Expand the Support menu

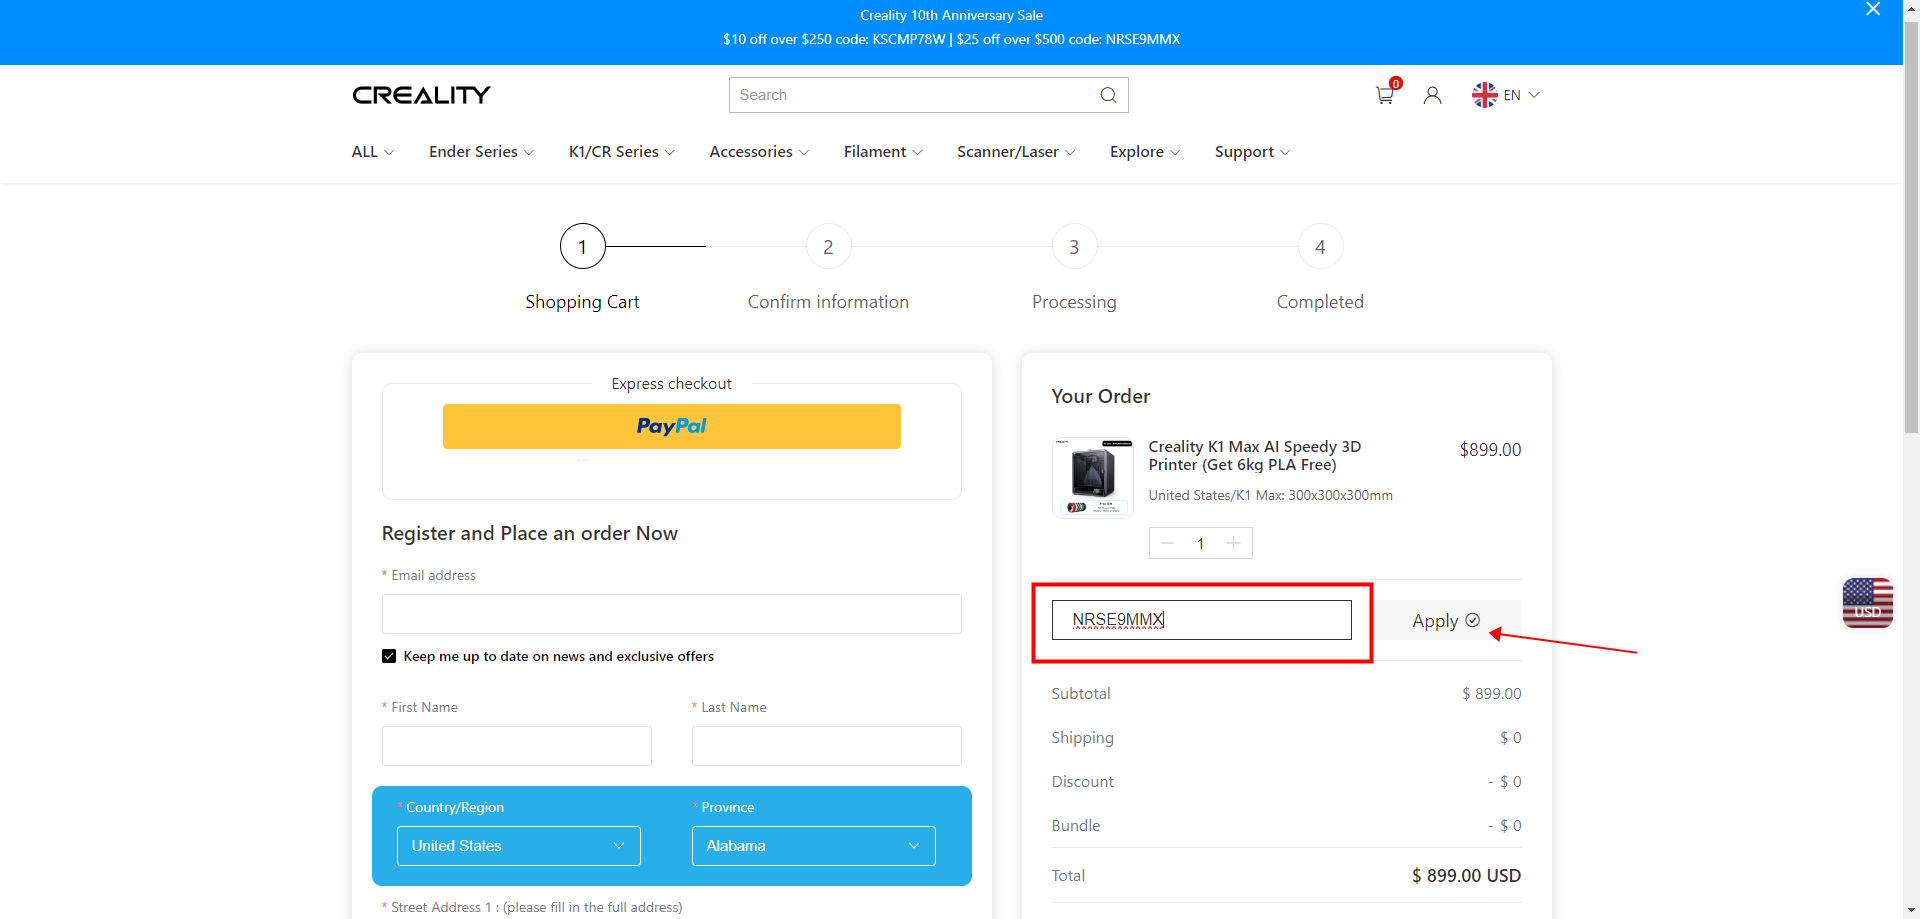(1252, 152)
